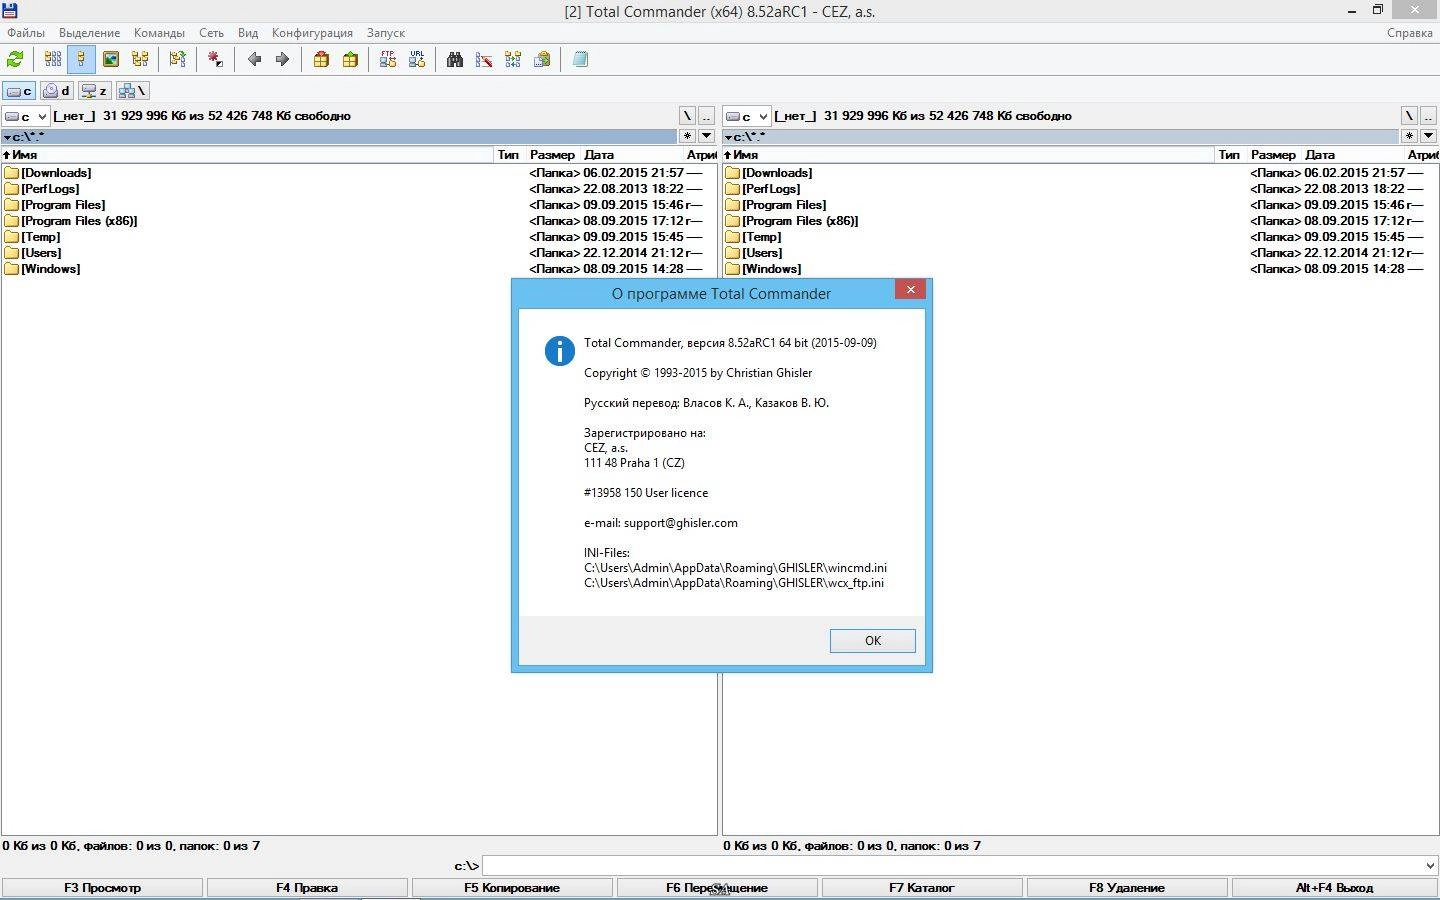Click the F8 Удаление button
The image size is (1440, 900).
pos(1127,888)
